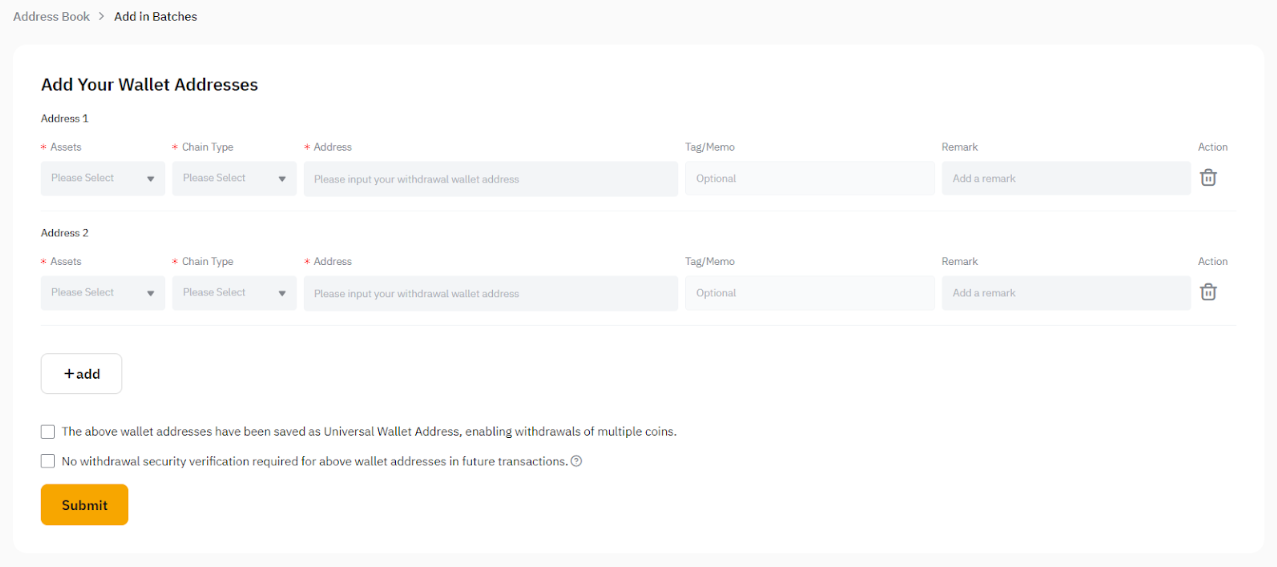This screenshot has width=1277, height=567.
Task: Click the Remark field for Address 1
Action: (1065, 179)
